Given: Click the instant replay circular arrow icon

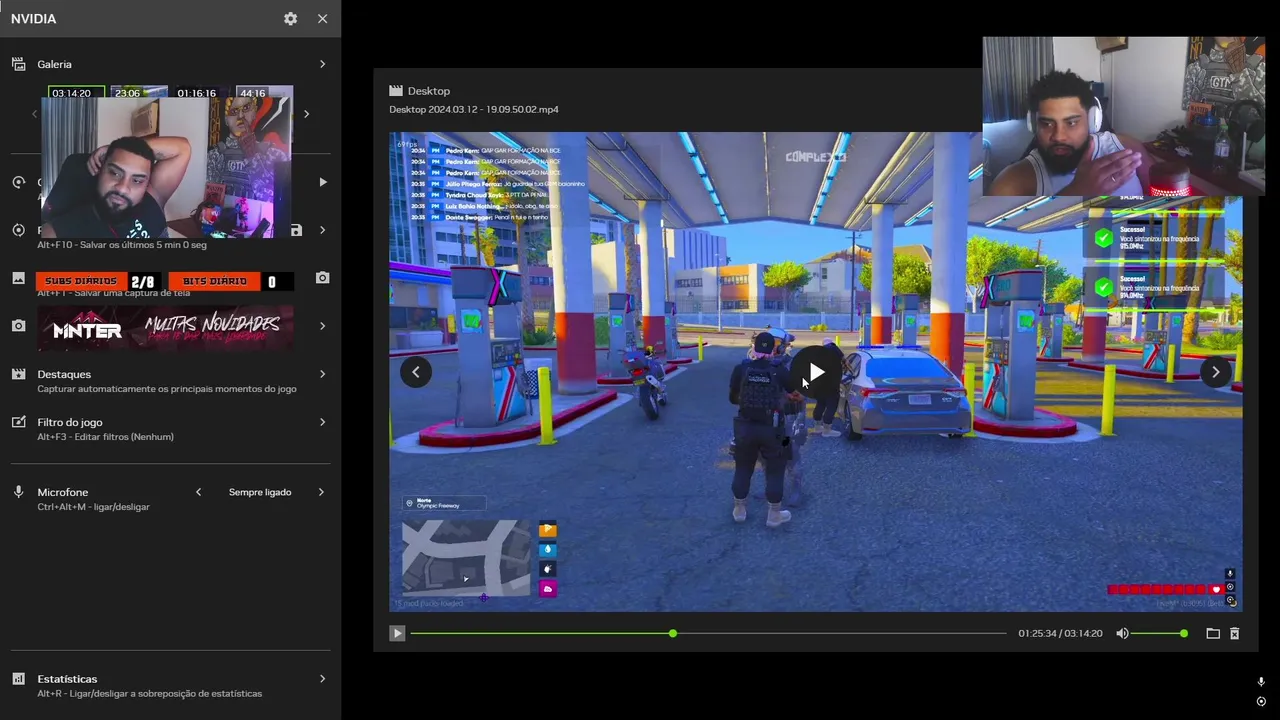Looking at the screenshot, I should (18, 182).
